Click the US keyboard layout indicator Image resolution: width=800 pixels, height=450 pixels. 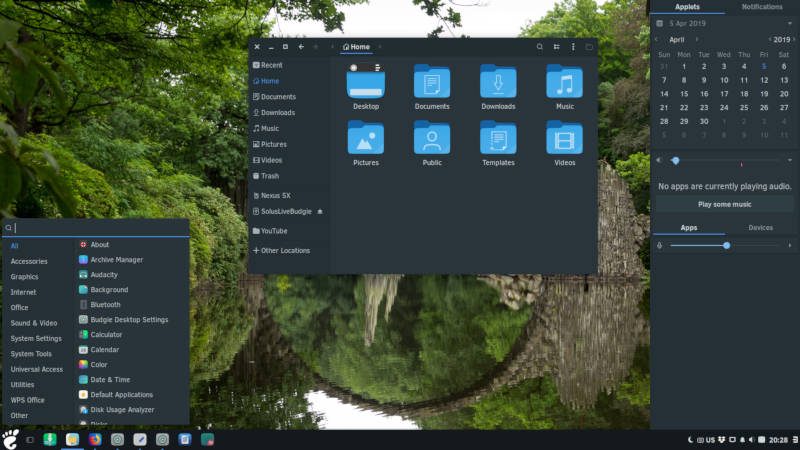(710, 440)
